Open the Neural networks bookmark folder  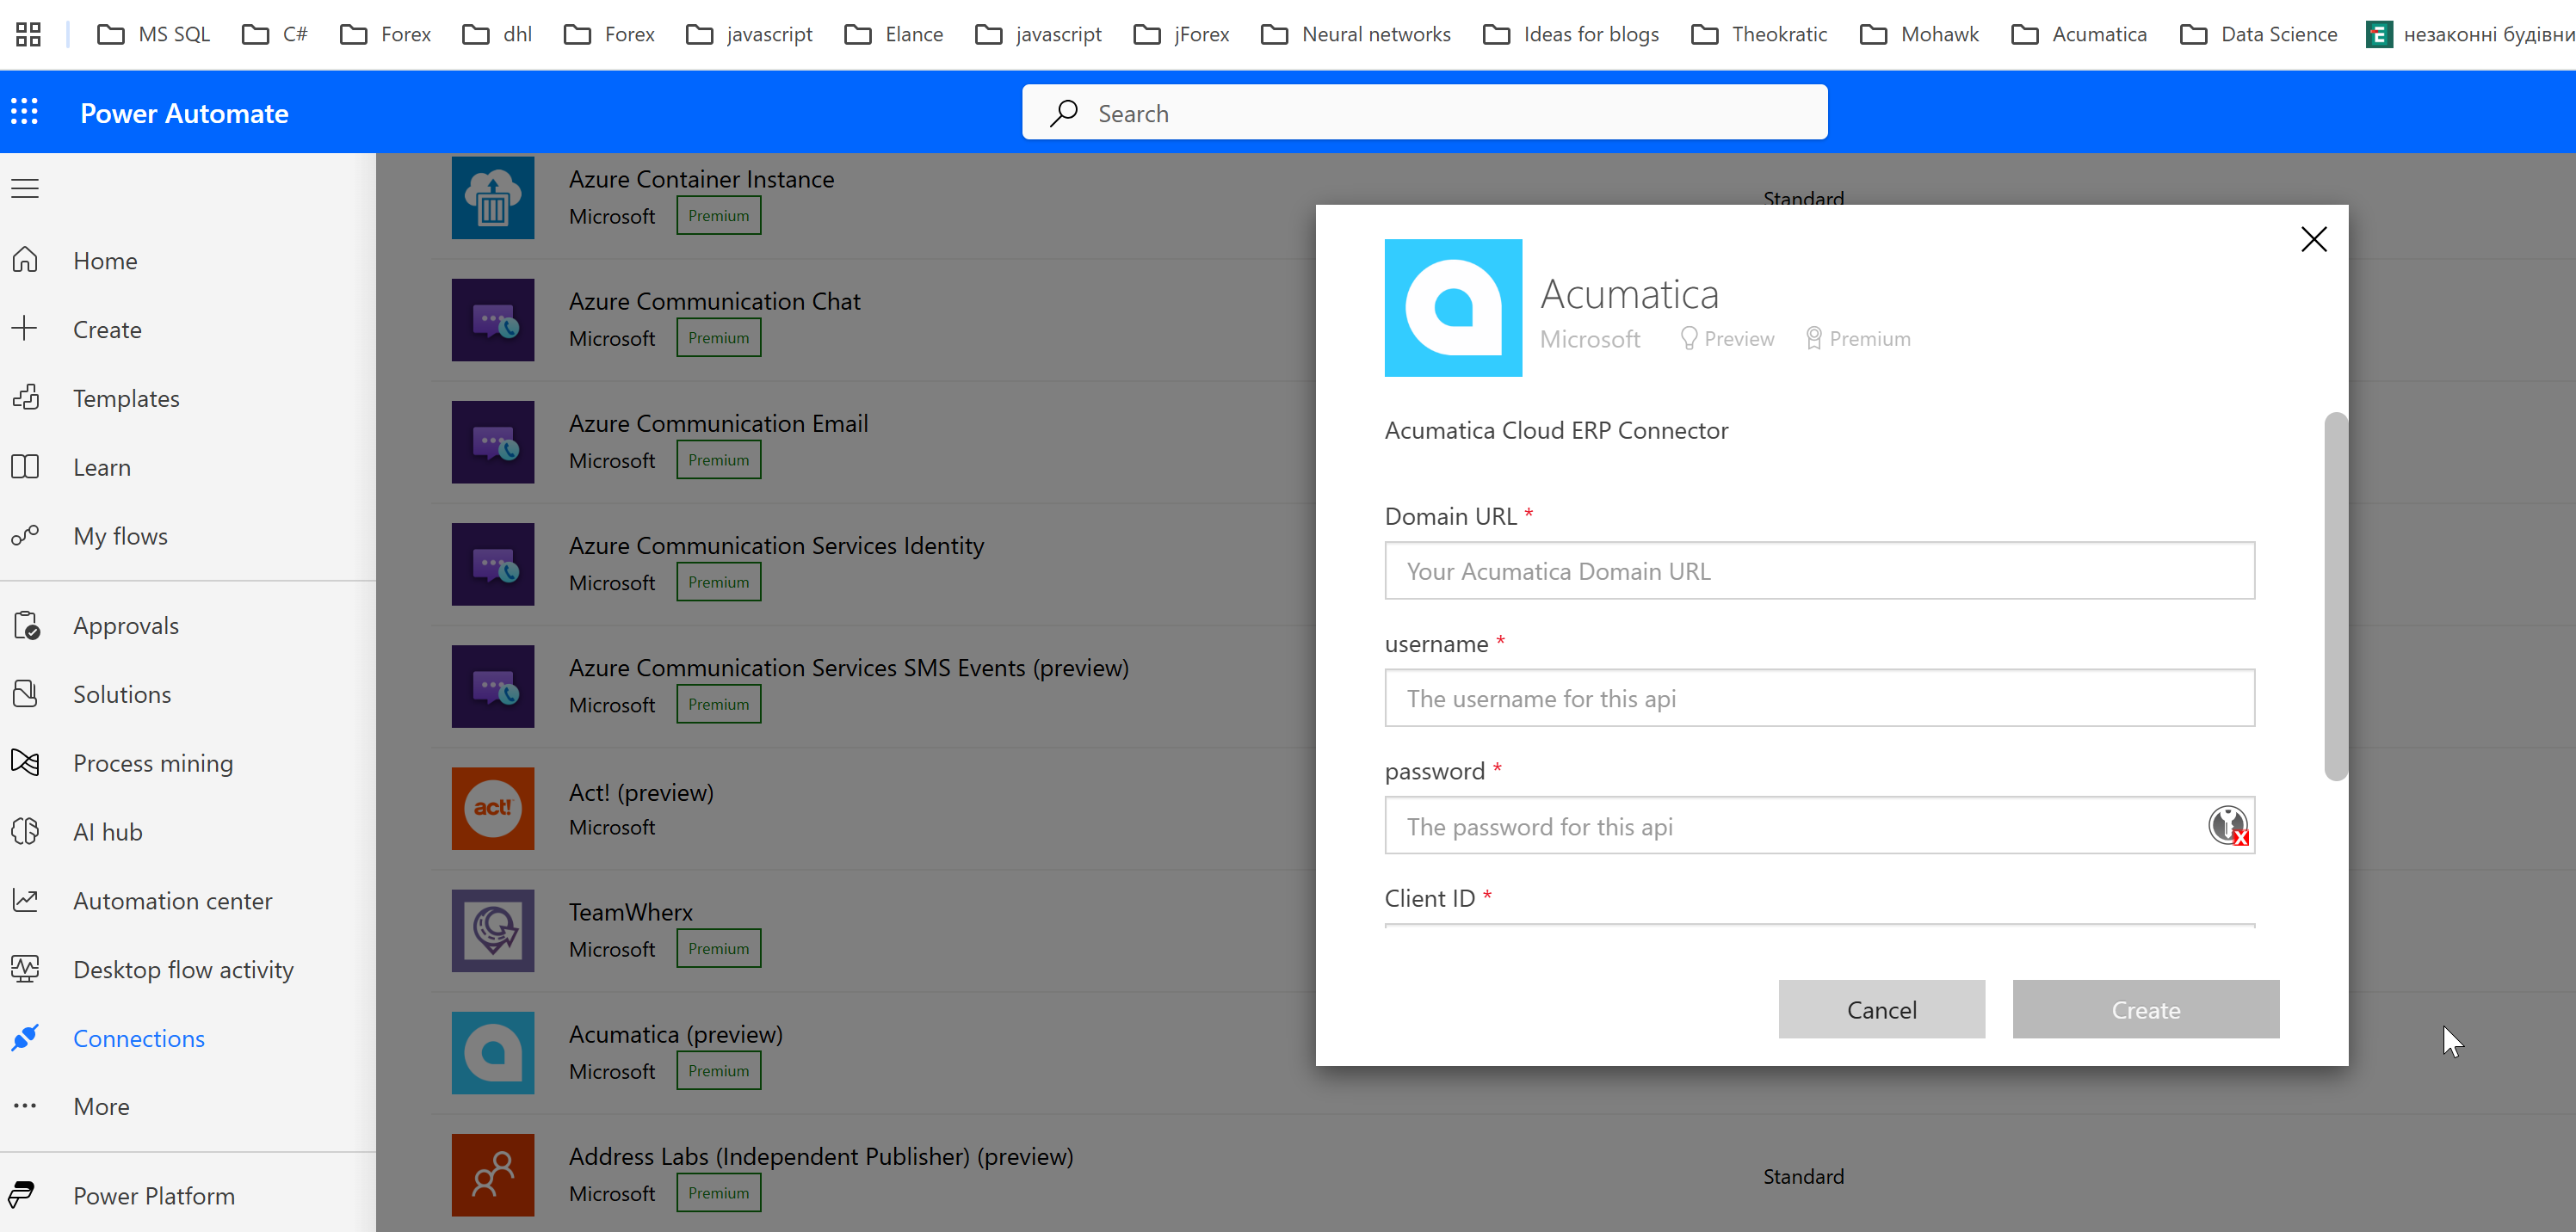click(1355, 34)
